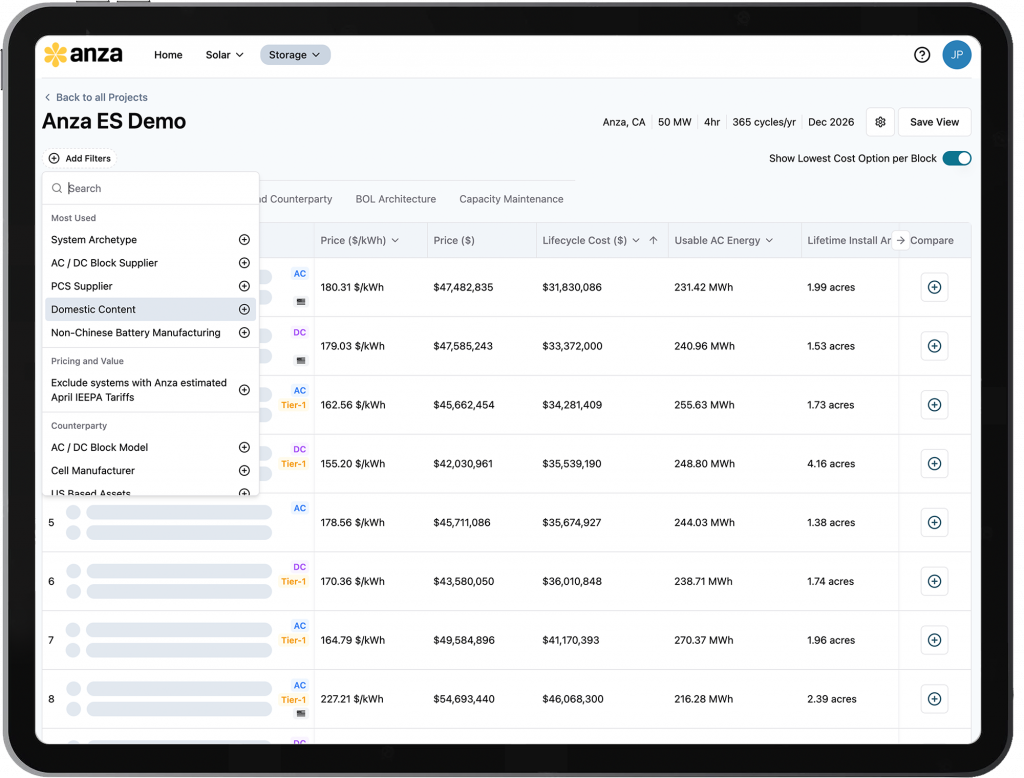Image resolution: width=1024 pixels, height=778 pixels.
Task: Select System Archetype filter option
Action: pos(150,240)
